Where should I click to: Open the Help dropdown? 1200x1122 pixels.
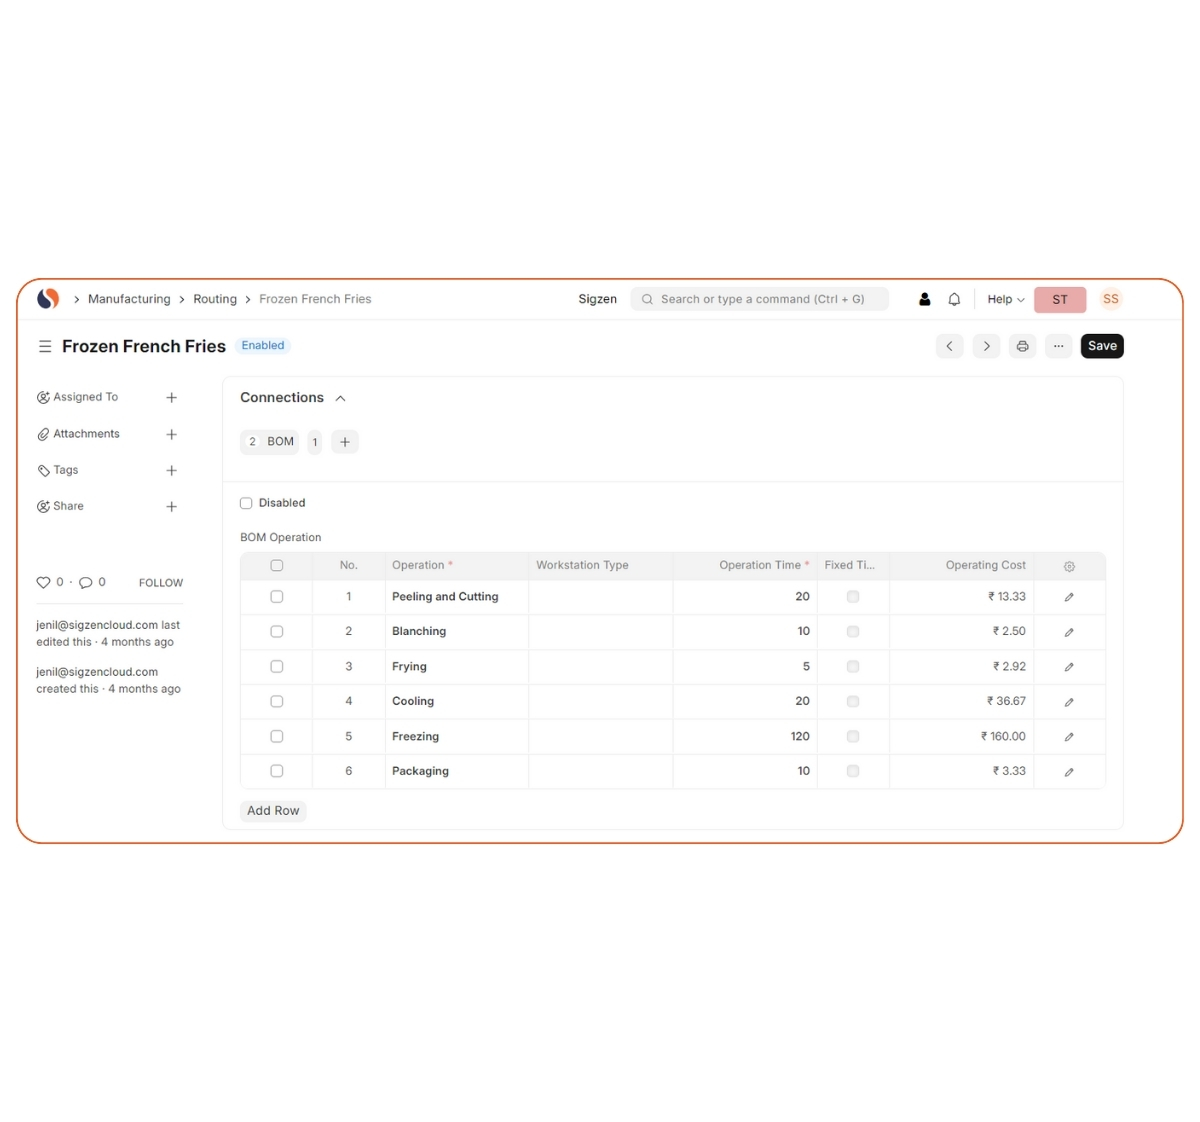(1005, 299)
